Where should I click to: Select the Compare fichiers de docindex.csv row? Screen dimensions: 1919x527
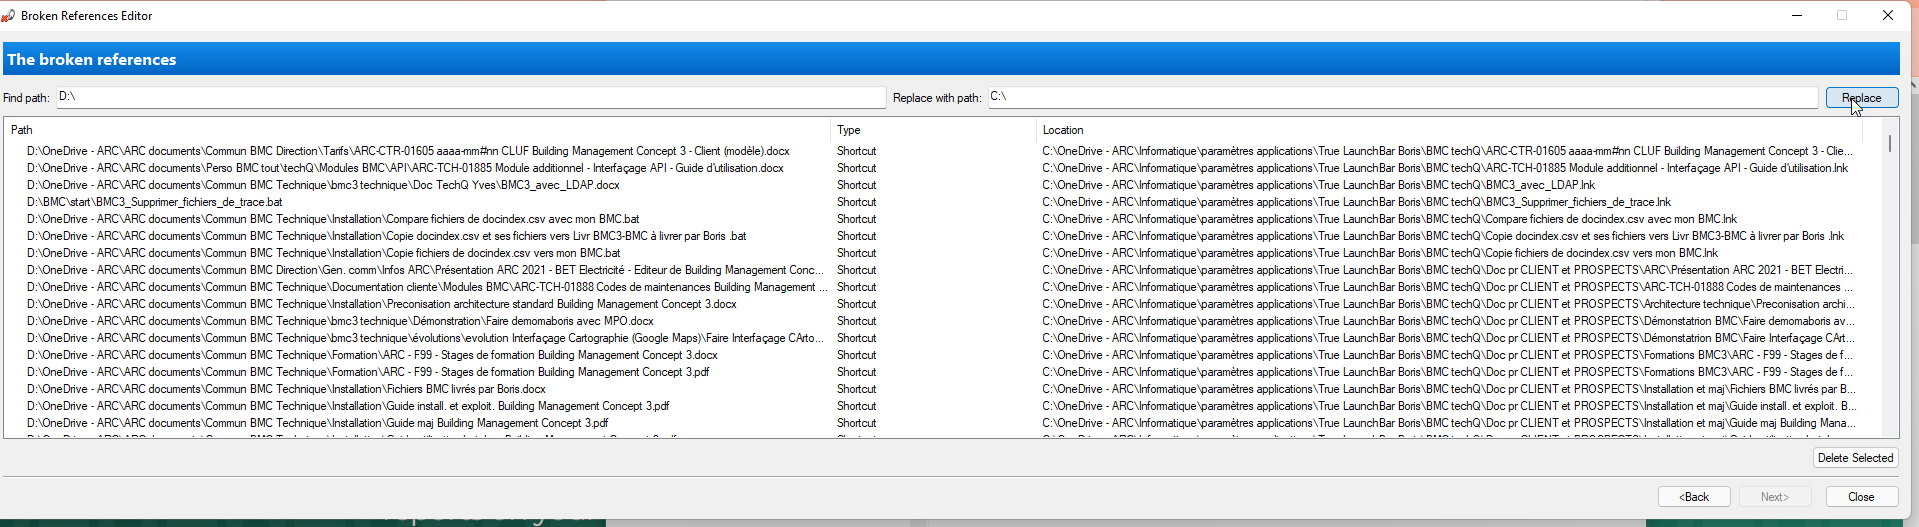[333, 219]
